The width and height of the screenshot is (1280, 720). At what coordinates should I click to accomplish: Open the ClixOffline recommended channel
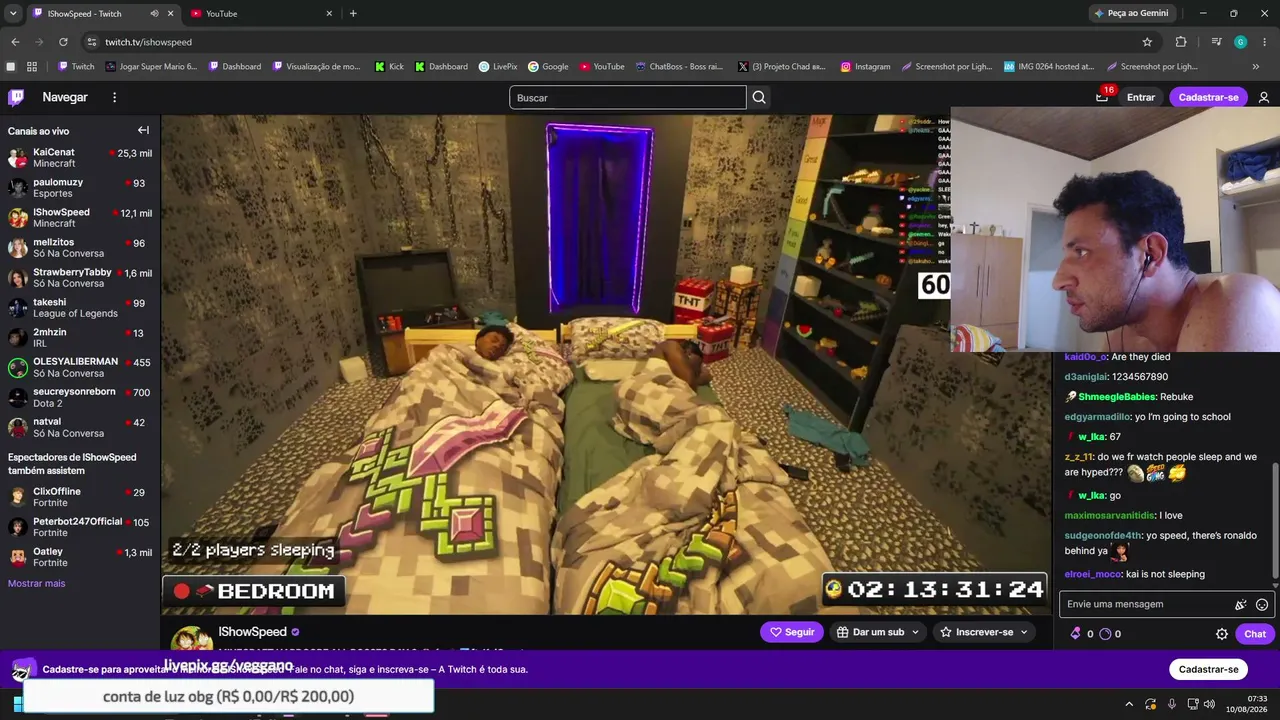(80, 497)
